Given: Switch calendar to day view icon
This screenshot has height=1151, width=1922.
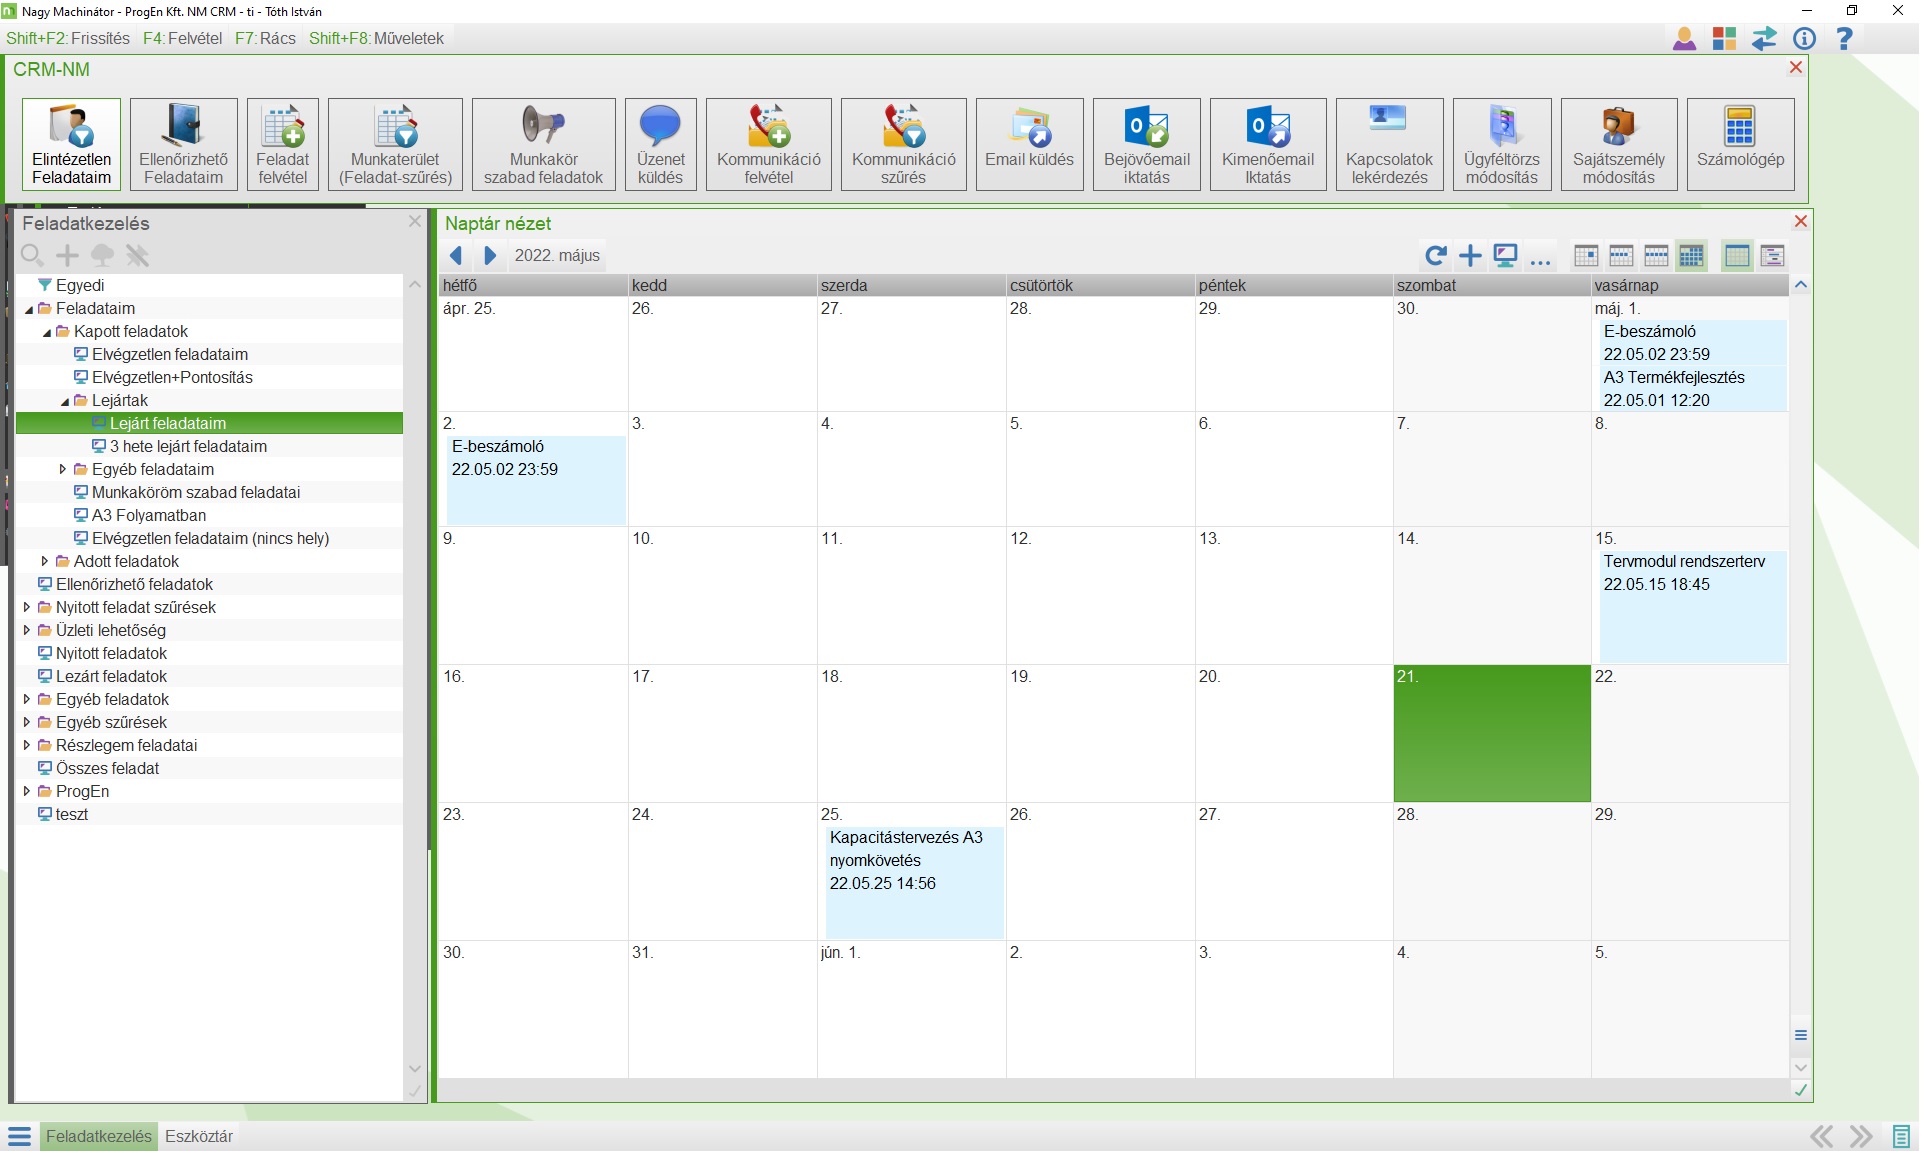Looking at the screenshot, I should [x=1586, y=256].
